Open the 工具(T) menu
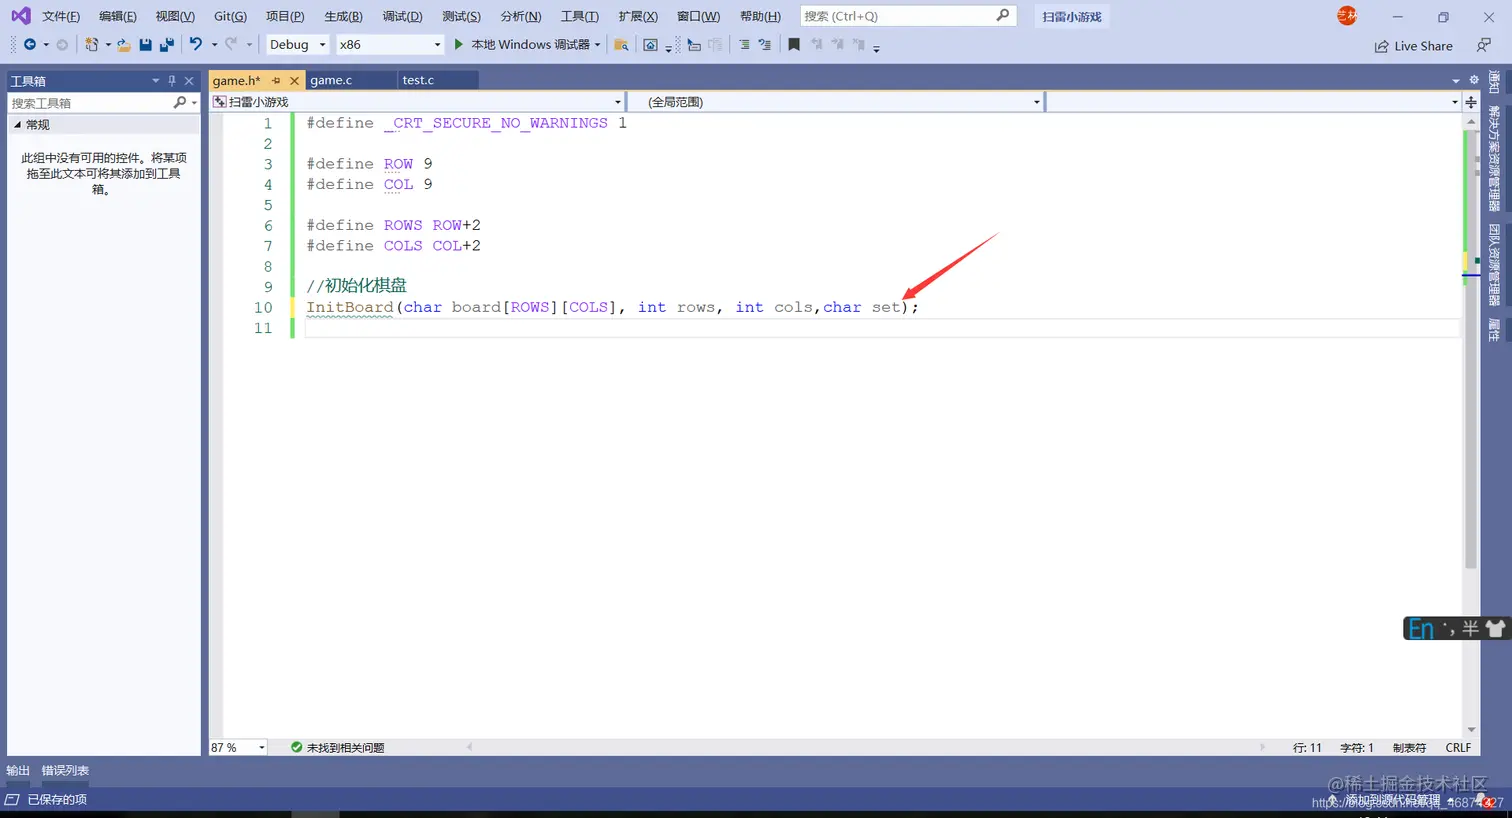Viewport: 1512px width, 818px height. point(579,16)
